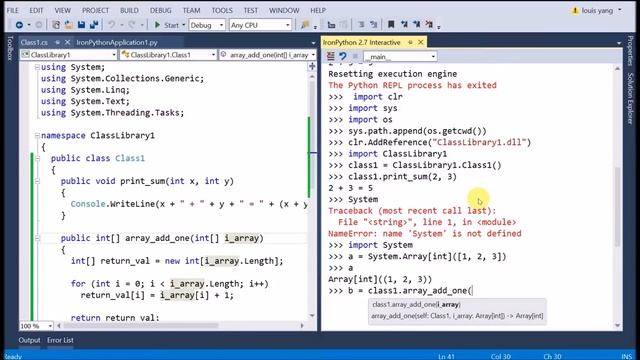Click the Save All icon
The width and height of the screenshot is (640, 360).
94,25
